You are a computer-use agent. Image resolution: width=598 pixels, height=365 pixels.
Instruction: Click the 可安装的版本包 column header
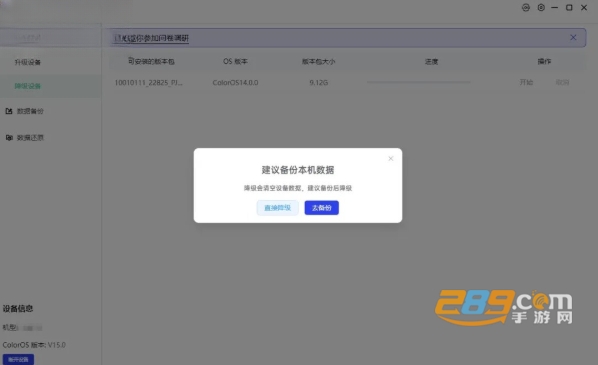tap(151, 61)
